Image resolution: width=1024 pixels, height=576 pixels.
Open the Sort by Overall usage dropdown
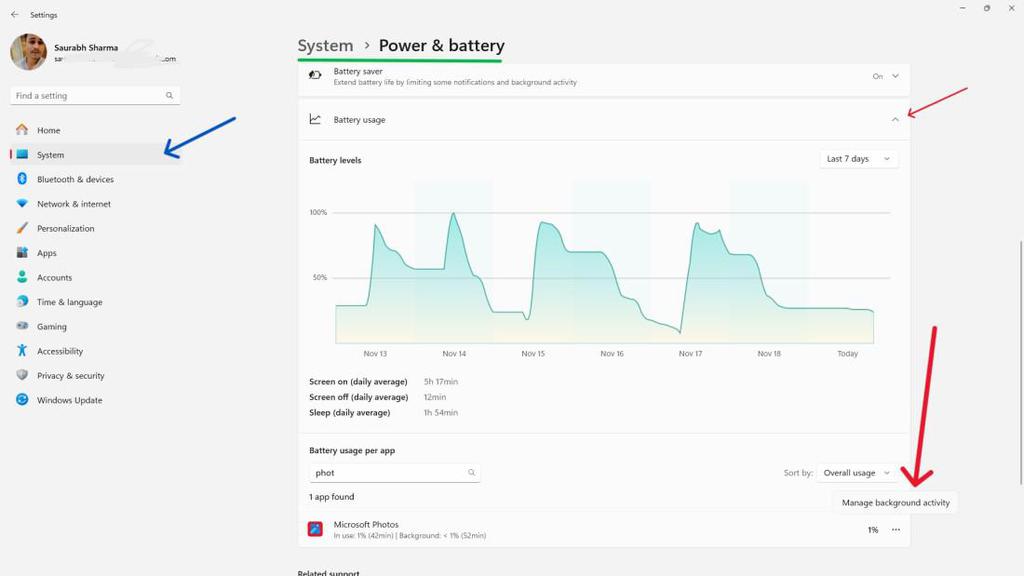tap(856, 473)
